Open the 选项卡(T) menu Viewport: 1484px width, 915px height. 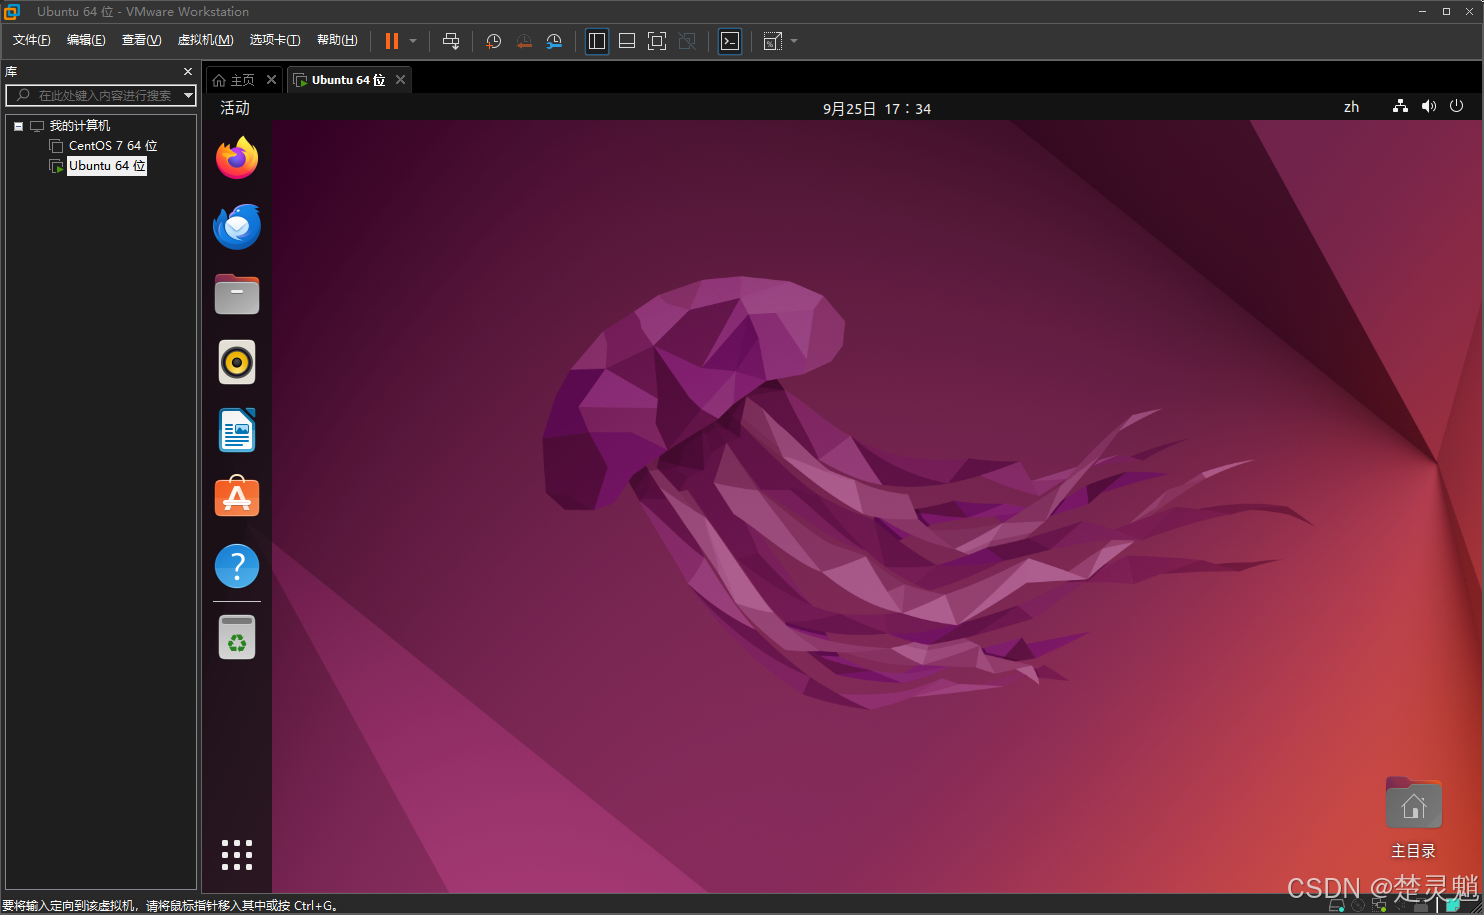(x=275, y=40)
